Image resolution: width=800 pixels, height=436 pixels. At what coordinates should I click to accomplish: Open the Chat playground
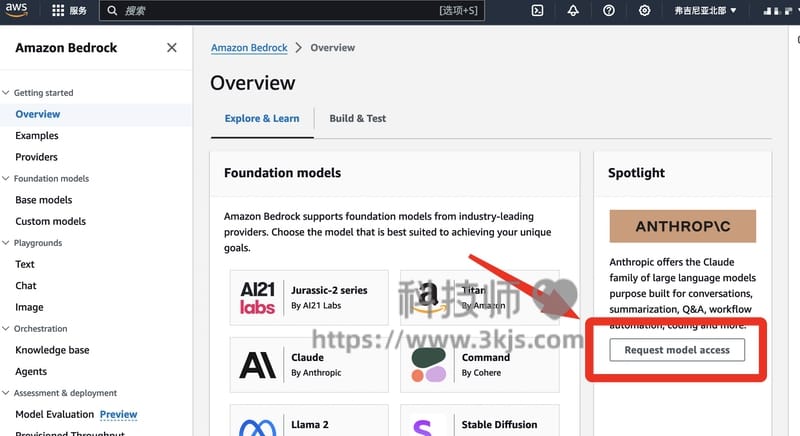[26, 286]
